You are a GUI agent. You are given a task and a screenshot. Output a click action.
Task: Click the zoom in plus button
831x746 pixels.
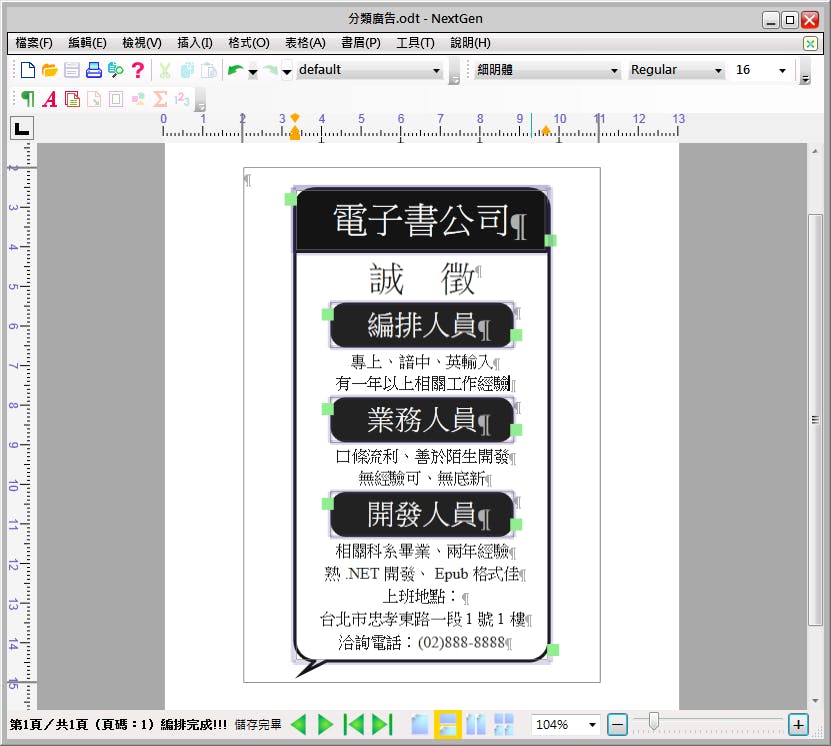[798, 724]
